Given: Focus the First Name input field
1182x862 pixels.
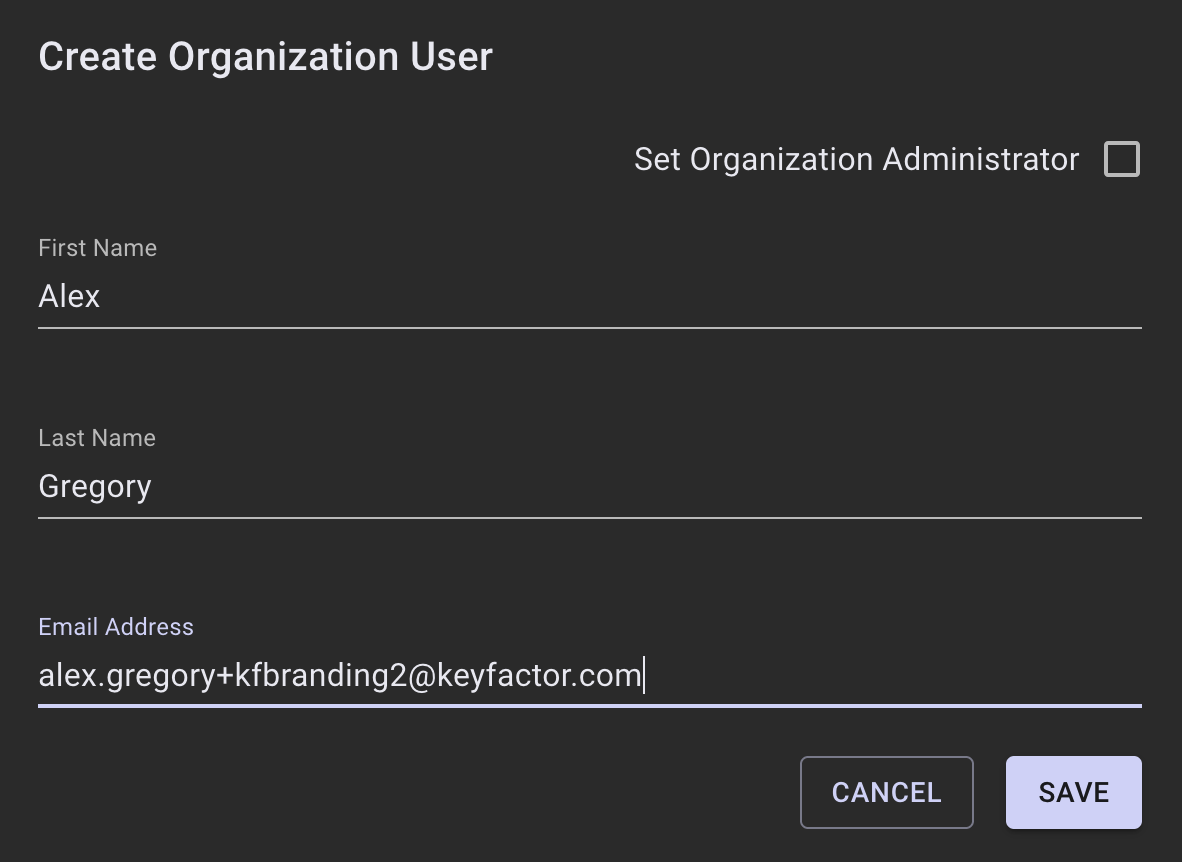Looking at the screenshot, I should pos(589,297).
